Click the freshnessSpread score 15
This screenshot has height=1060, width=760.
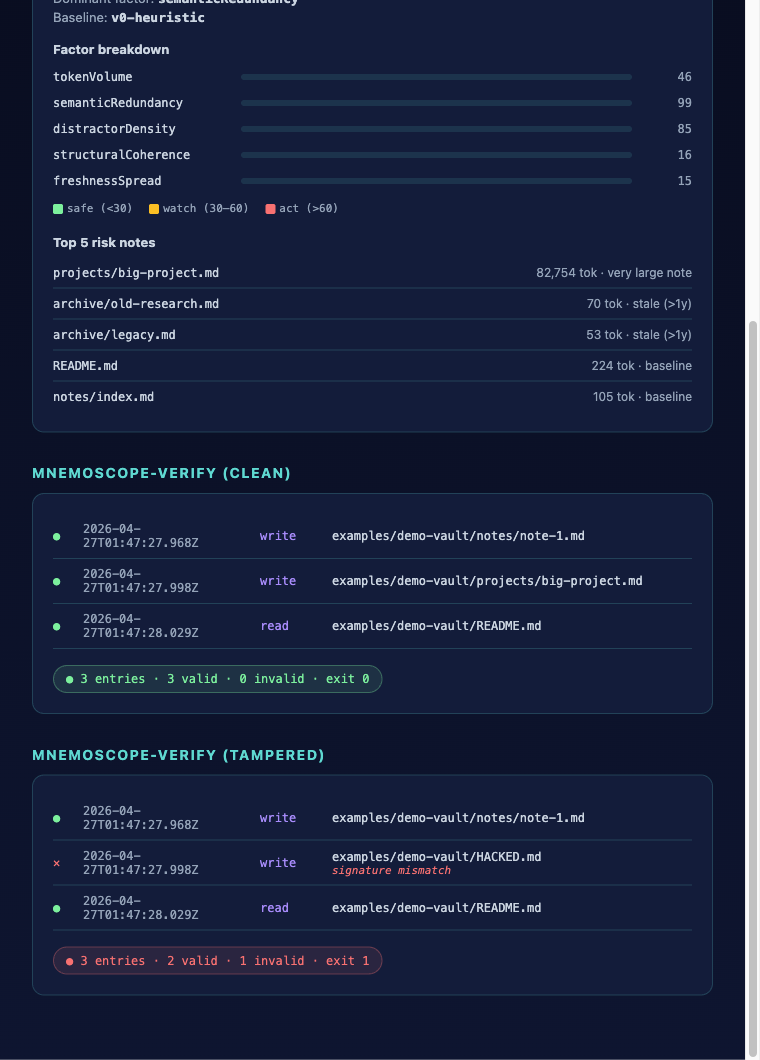click(x=684, y=180)
